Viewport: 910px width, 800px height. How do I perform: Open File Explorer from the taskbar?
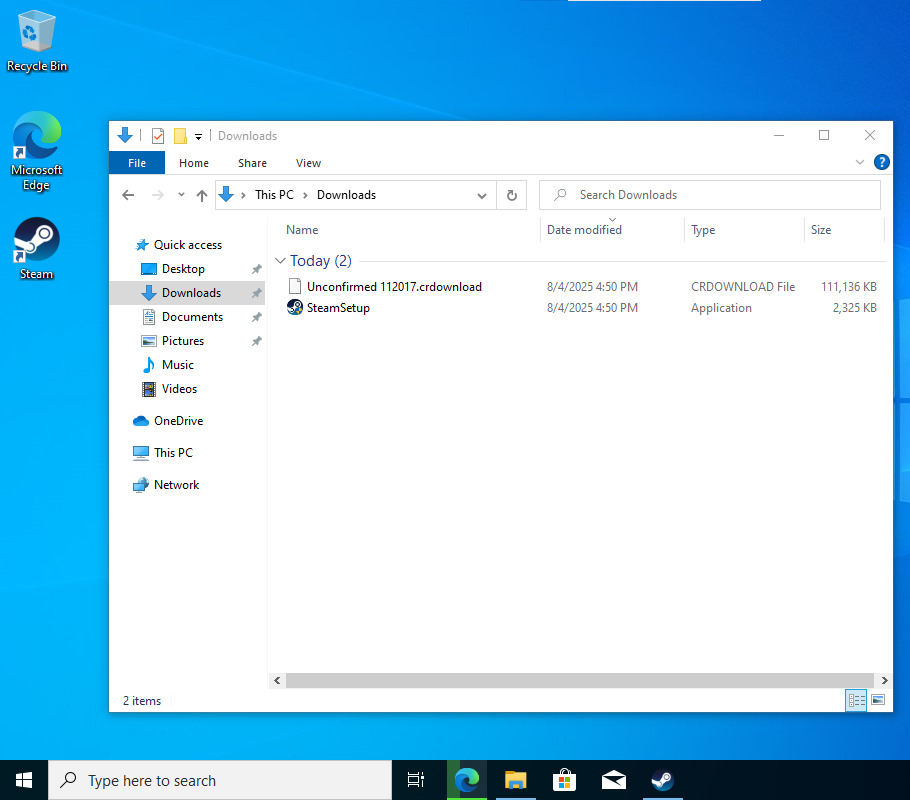tap(515, 780)
